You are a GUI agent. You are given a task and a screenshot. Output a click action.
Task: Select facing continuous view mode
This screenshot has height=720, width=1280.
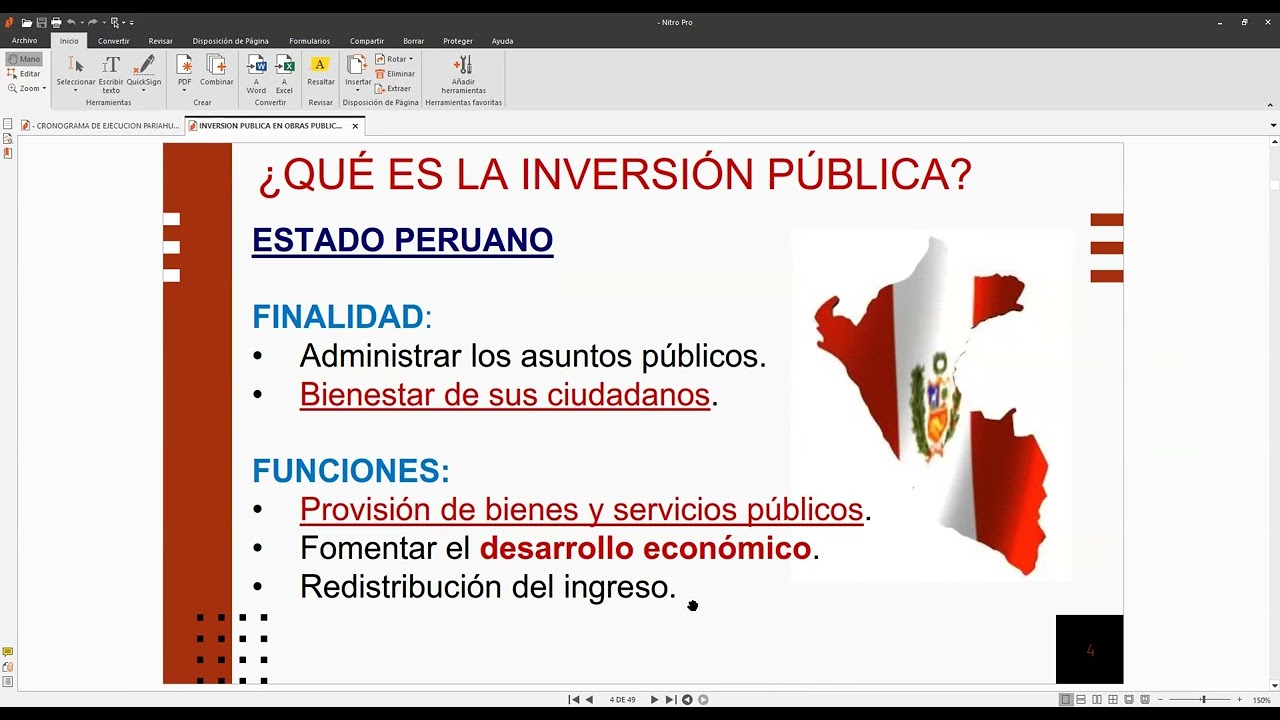pyautogui.click(x=1113, y=700)
